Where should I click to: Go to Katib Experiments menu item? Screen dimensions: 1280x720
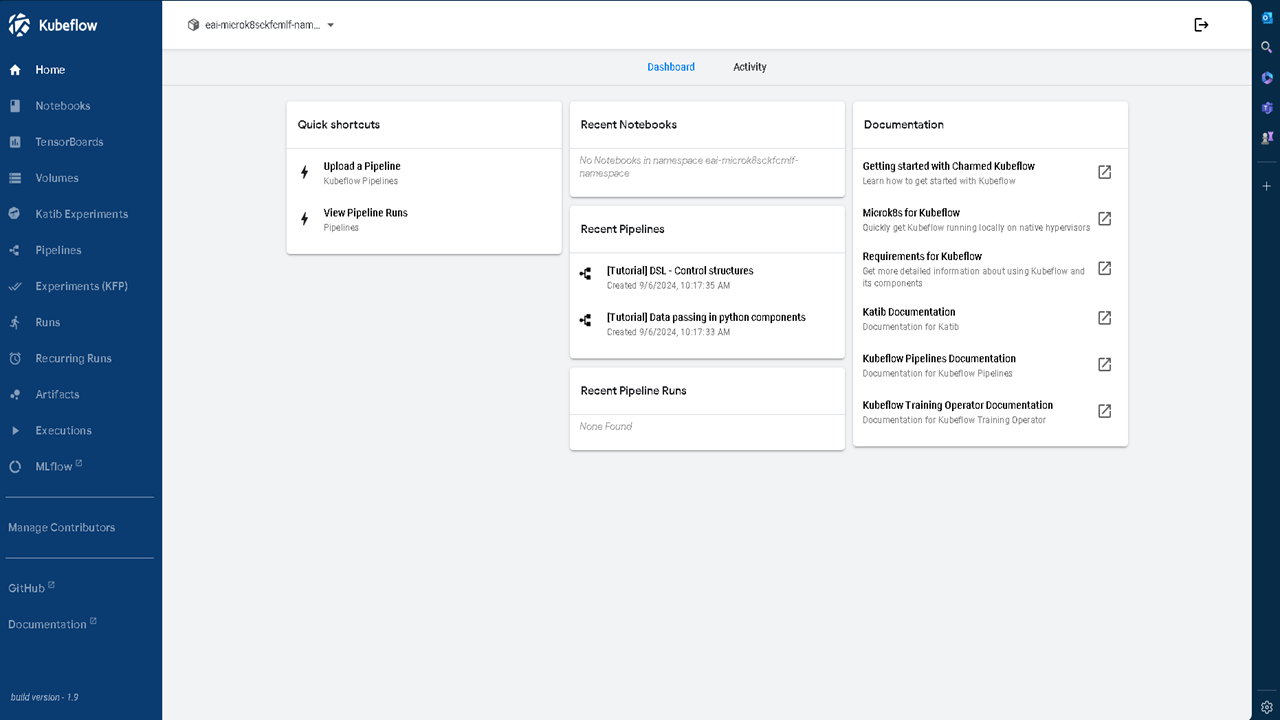click(81, 214)
